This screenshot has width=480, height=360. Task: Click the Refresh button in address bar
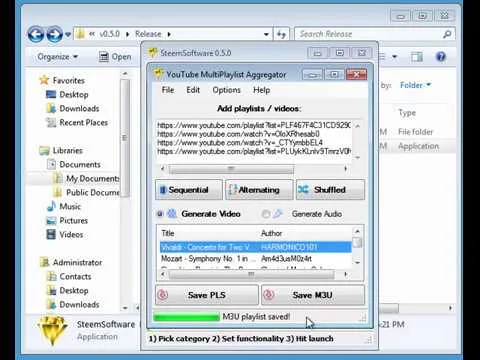282,34
